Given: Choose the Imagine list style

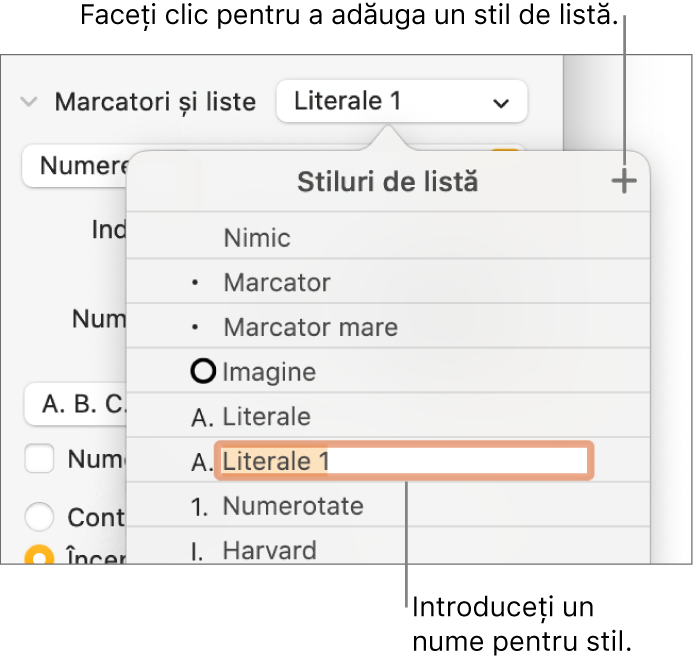Looking at the screenshot, I should tap(388, 371).
